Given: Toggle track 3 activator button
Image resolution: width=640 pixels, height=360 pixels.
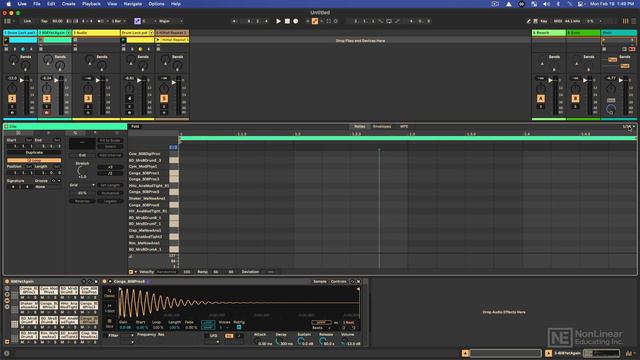Looking at the screenshot, I should click(88, 98).
